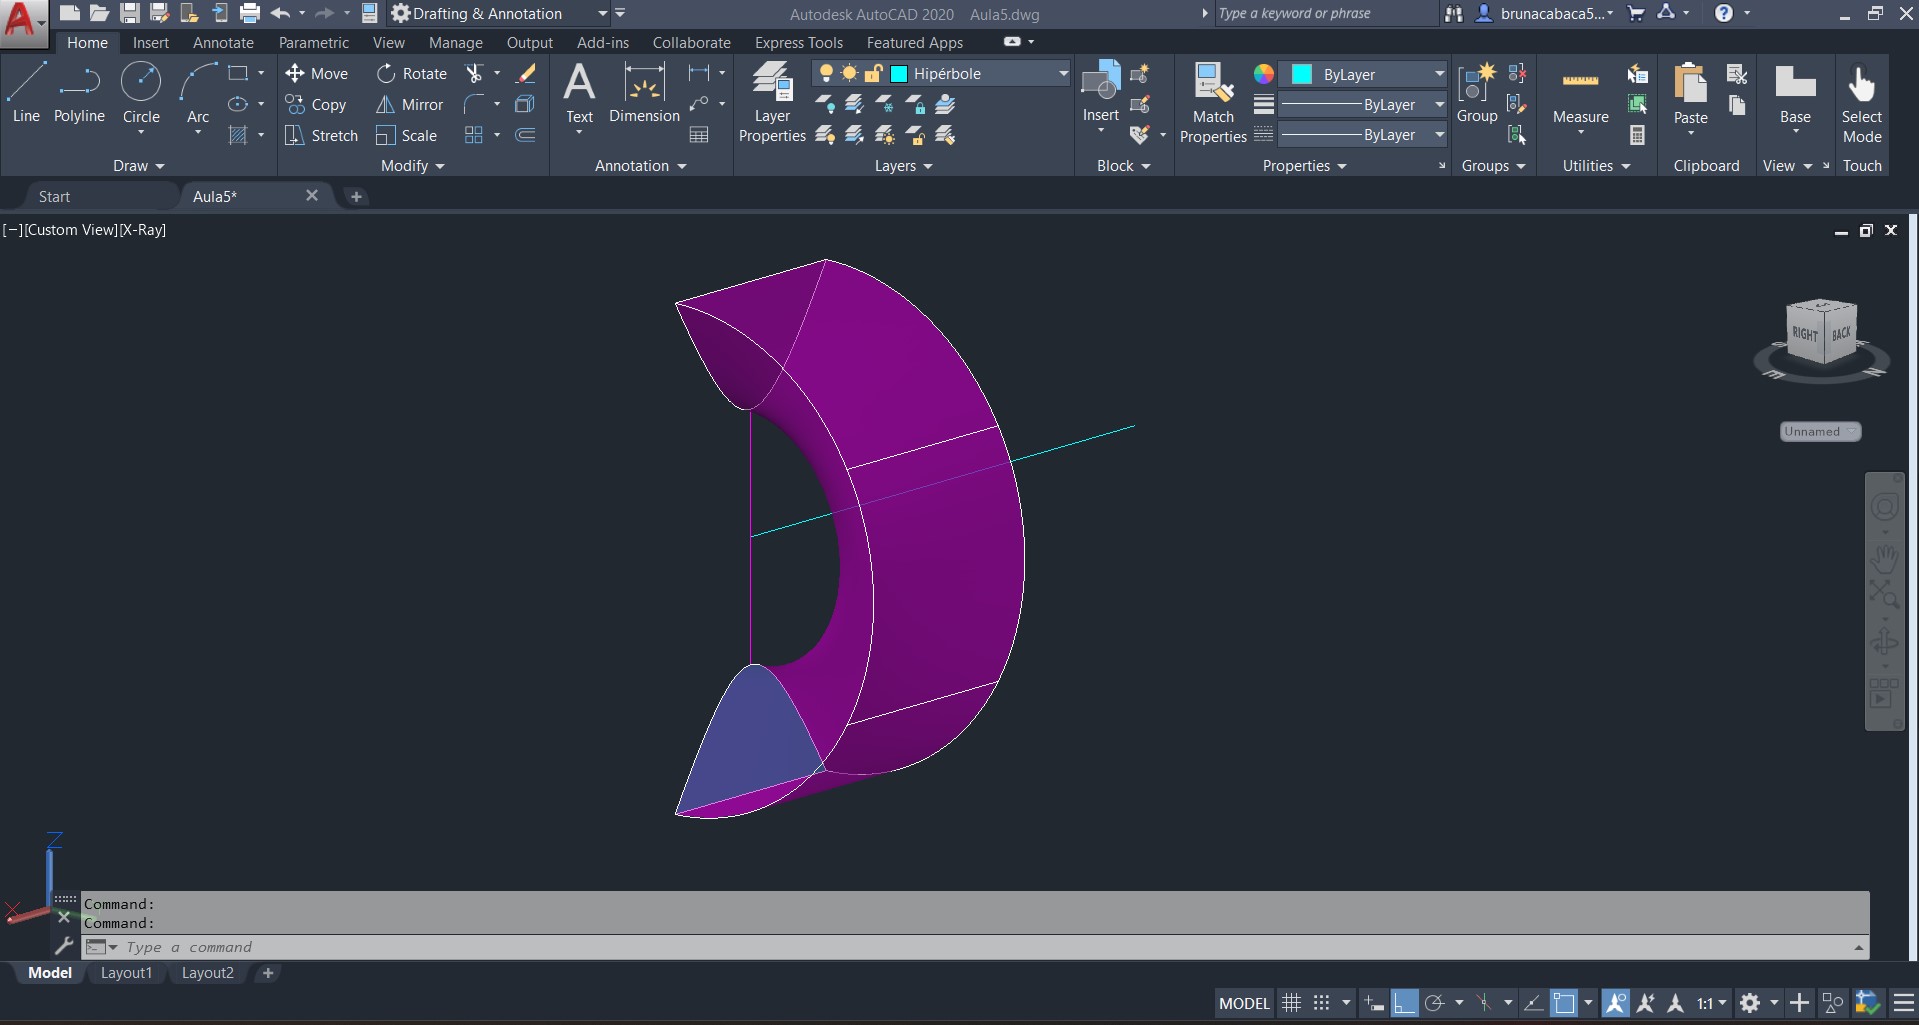
Task: Switch to the Insert ribbon tab
Action: click(151, 42)
